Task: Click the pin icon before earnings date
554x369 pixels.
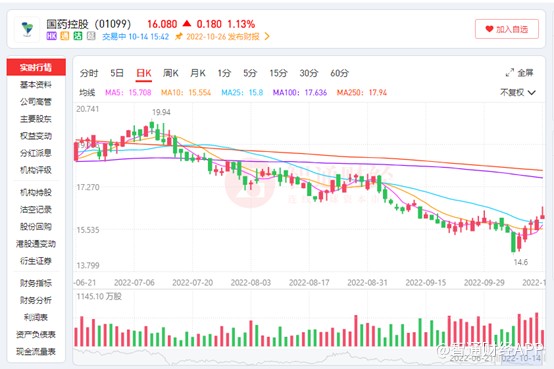Action: pyautogui.click(x=179, y=36)
